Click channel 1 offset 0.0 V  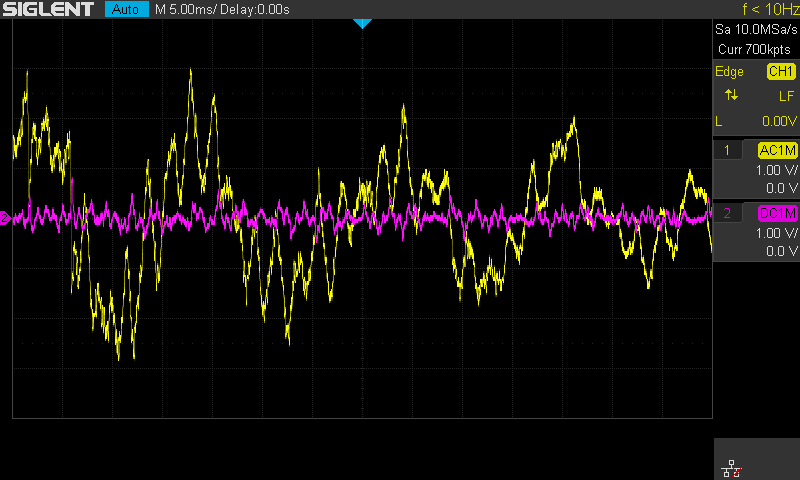(782, 188)
